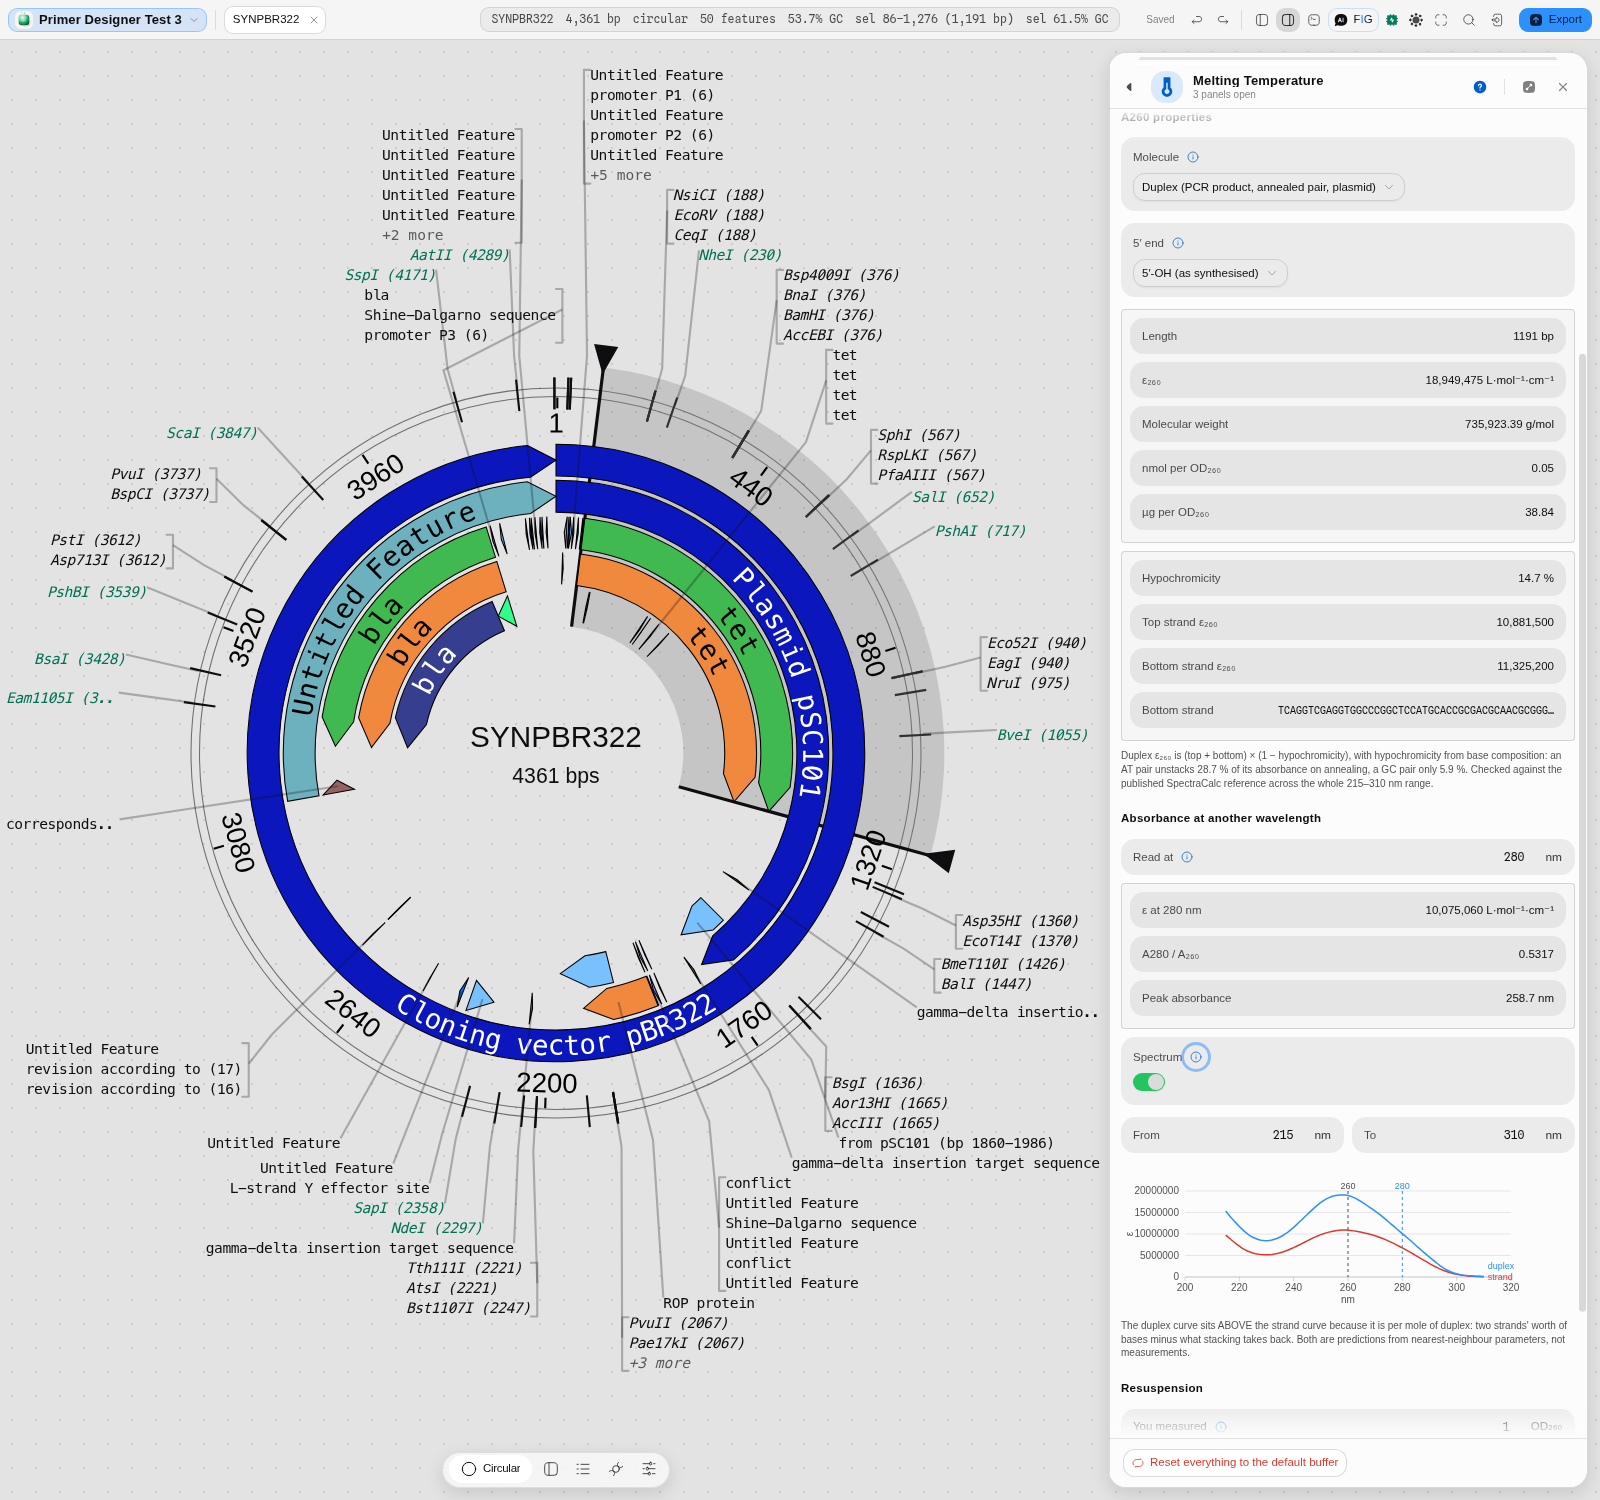Show info for Read at wavelength
1600x1500 pixels.
coord(1187,857)
